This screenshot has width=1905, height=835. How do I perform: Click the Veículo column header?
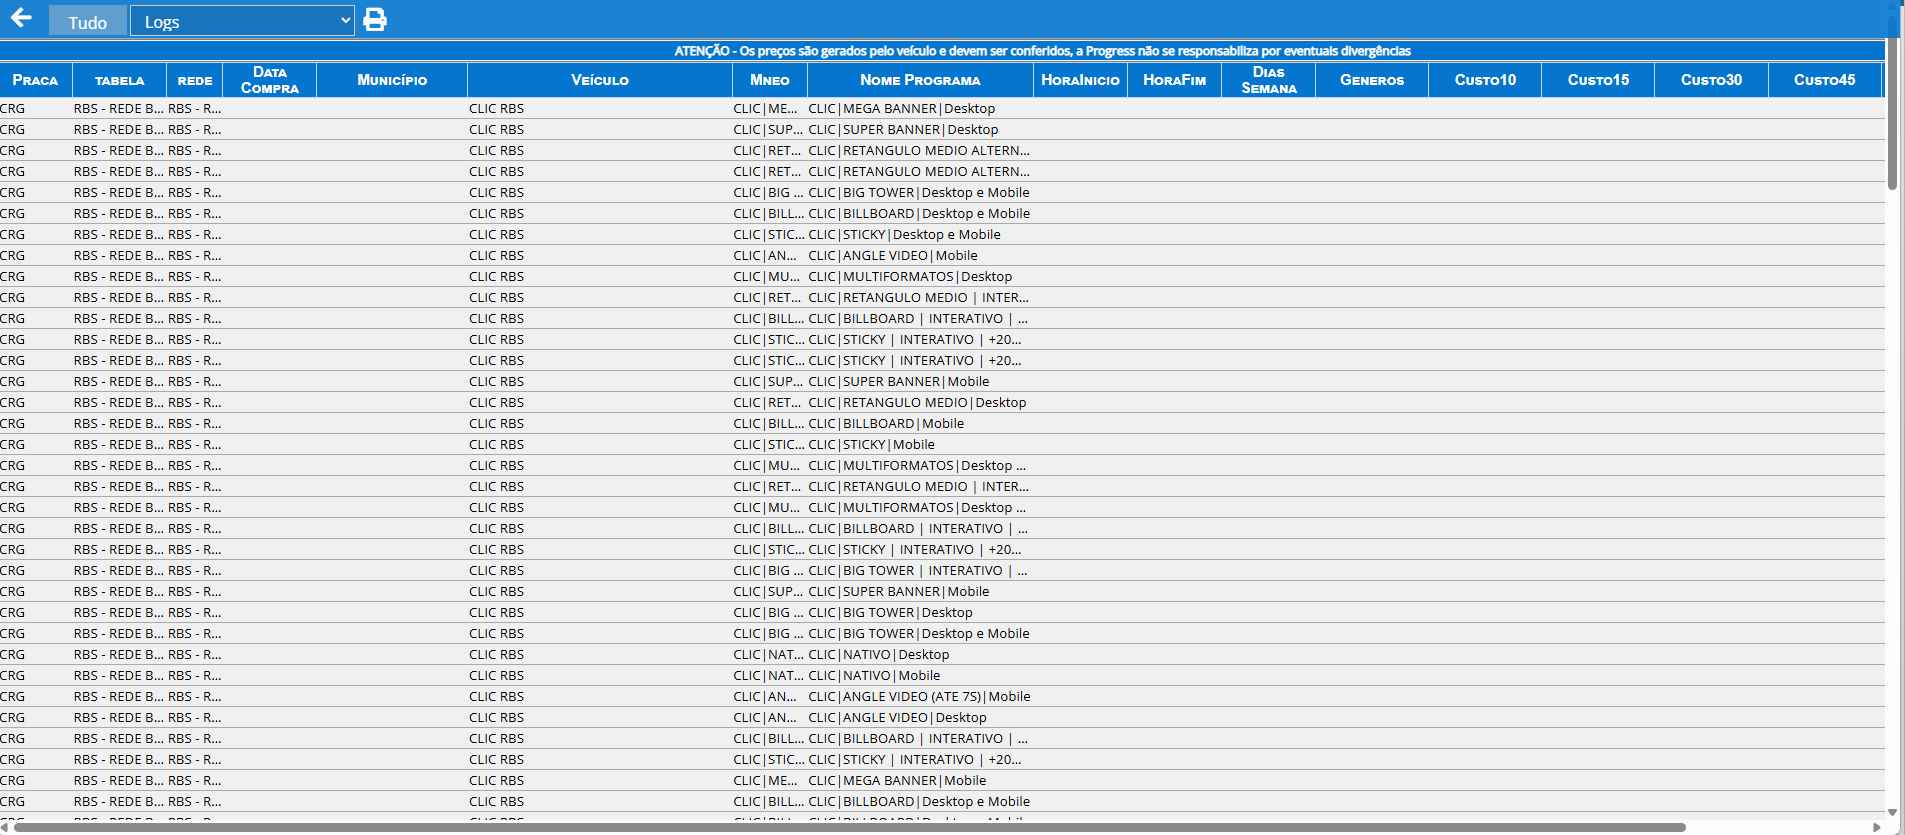[x=600, y=80]
